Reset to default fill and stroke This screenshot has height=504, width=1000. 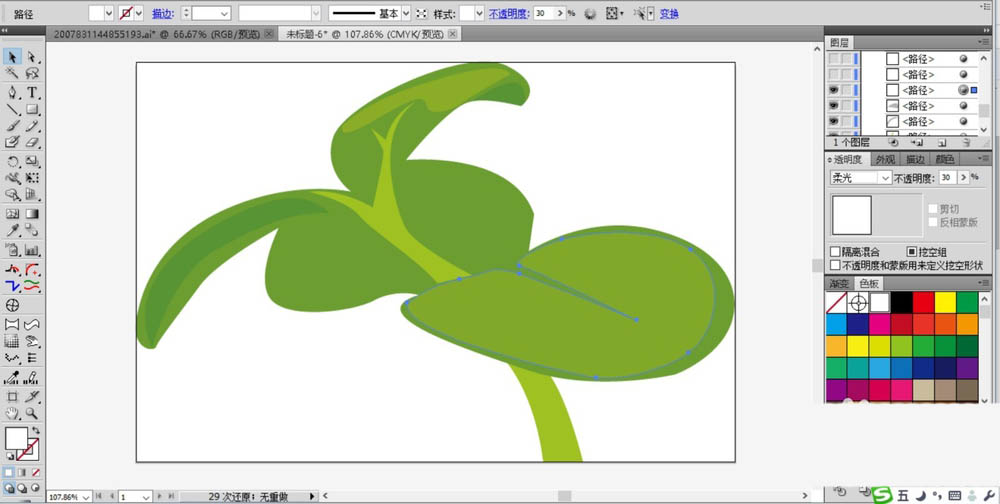[x=10, y=456]
